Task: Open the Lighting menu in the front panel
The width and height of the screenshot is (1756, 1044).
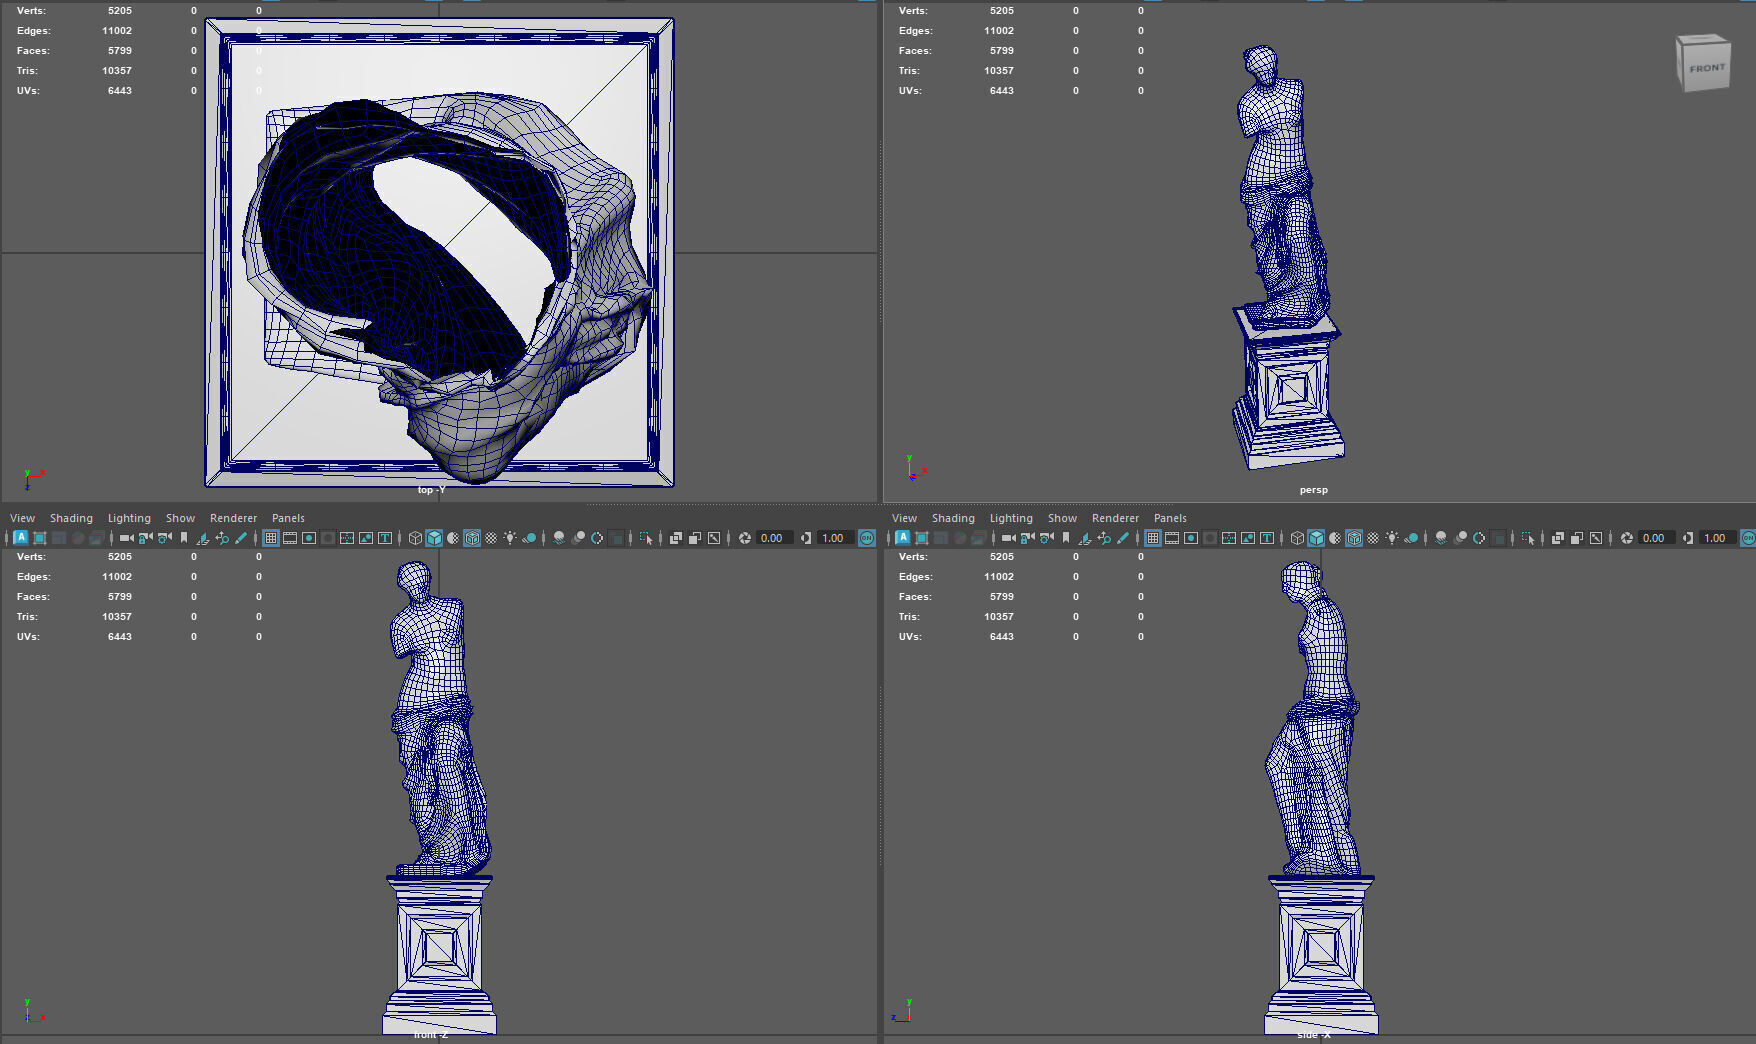Action: (129, 518)
